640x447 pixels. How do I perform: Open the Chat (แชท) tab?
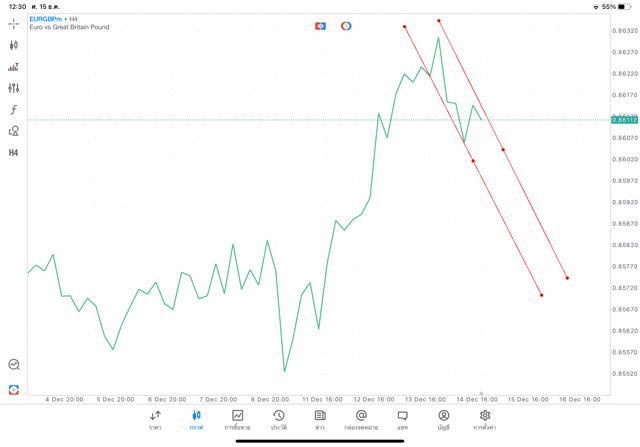[x=402, y=420]
